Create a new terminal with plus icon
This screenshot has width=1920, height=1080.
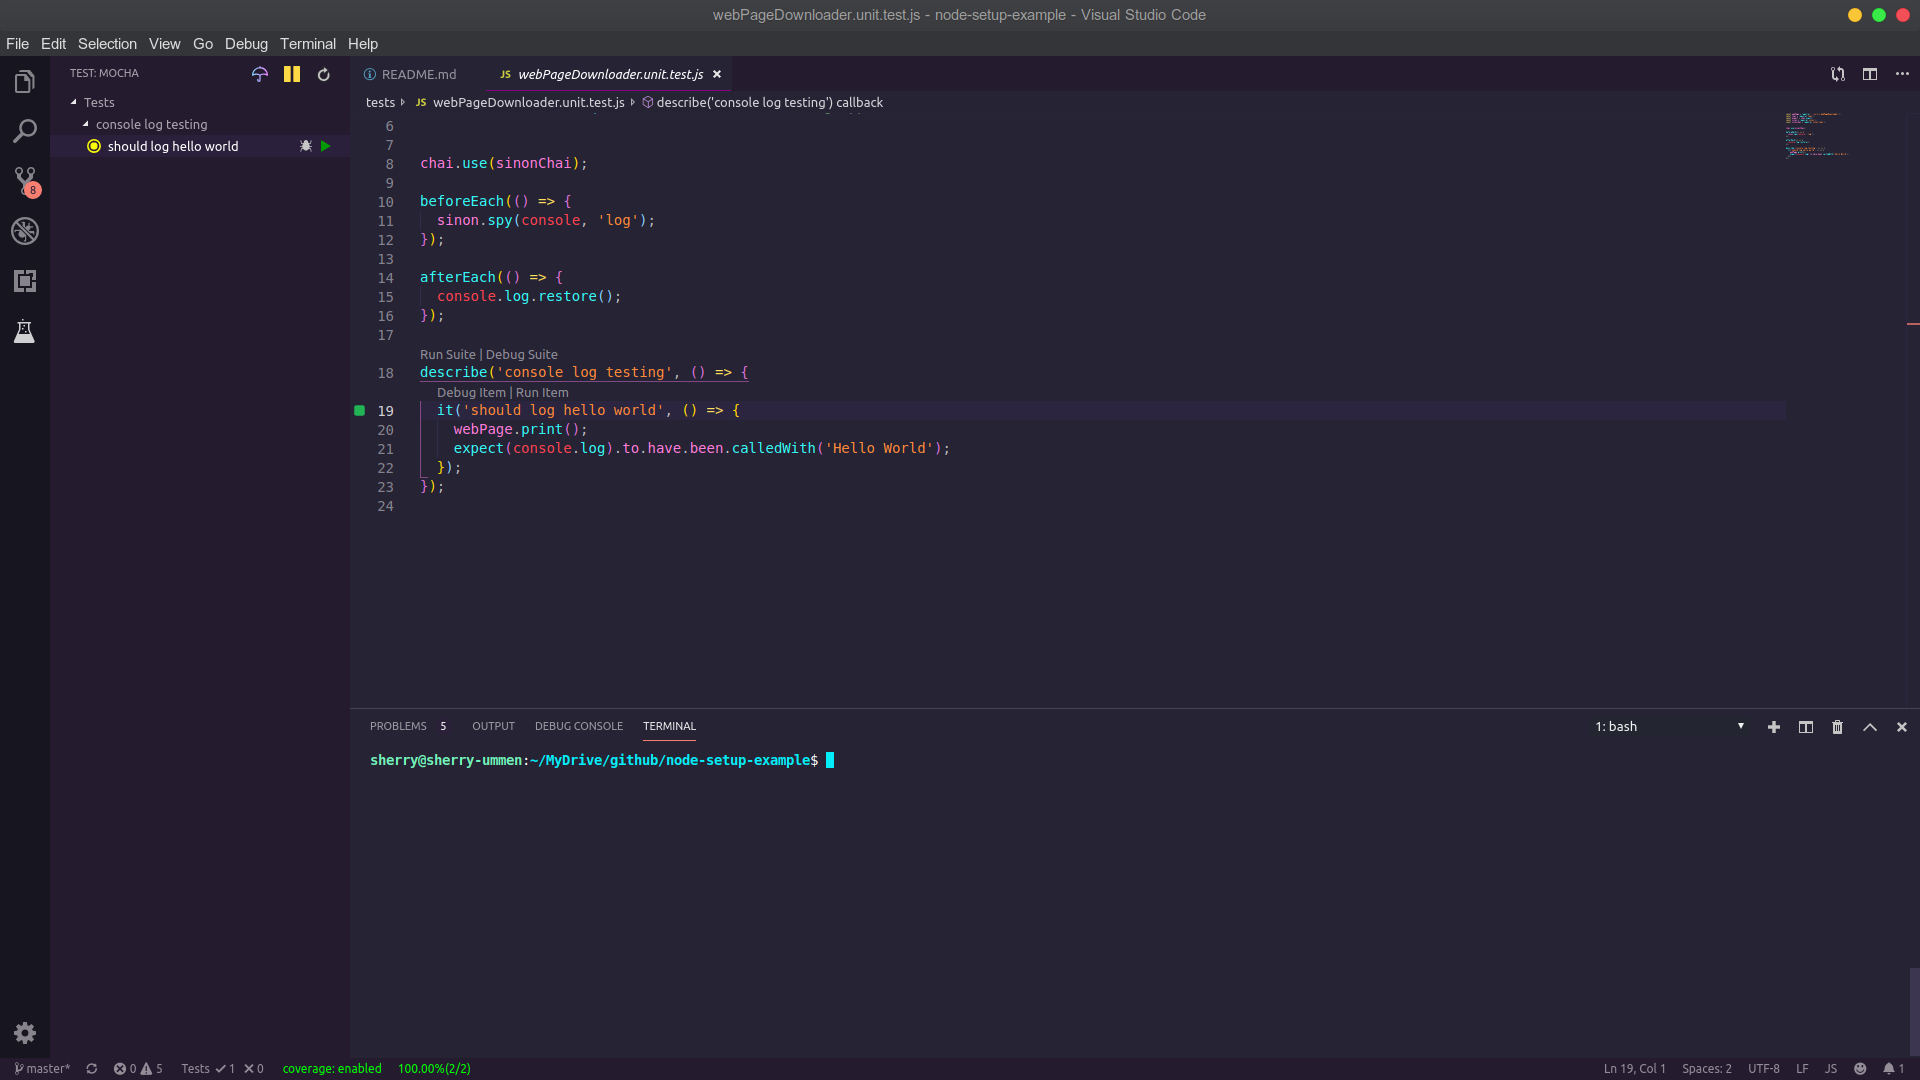tap(1774, 727)
